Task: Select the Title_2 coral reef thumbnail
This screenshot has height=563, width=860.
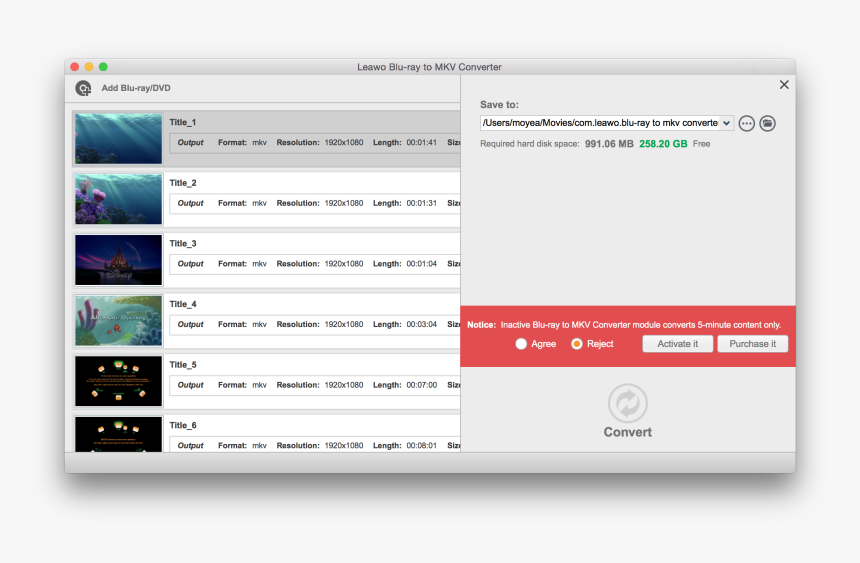Action: (118, 199)
